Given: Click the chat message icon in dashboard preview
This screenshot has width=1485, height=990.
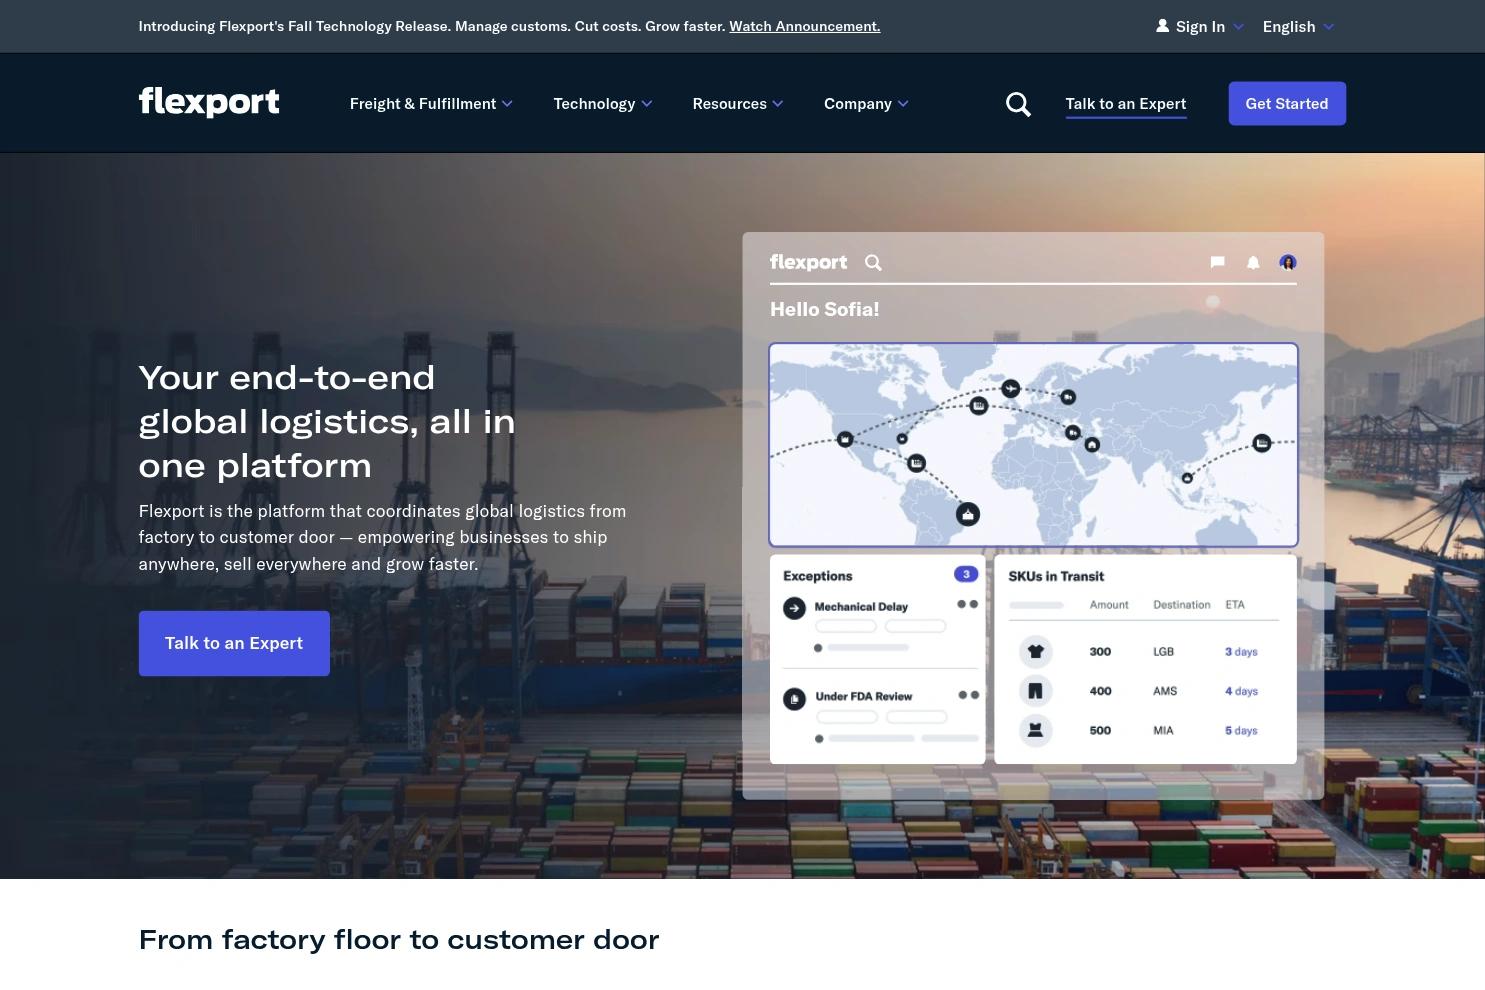Looking at the screenshot, I should coord(1217,262).
